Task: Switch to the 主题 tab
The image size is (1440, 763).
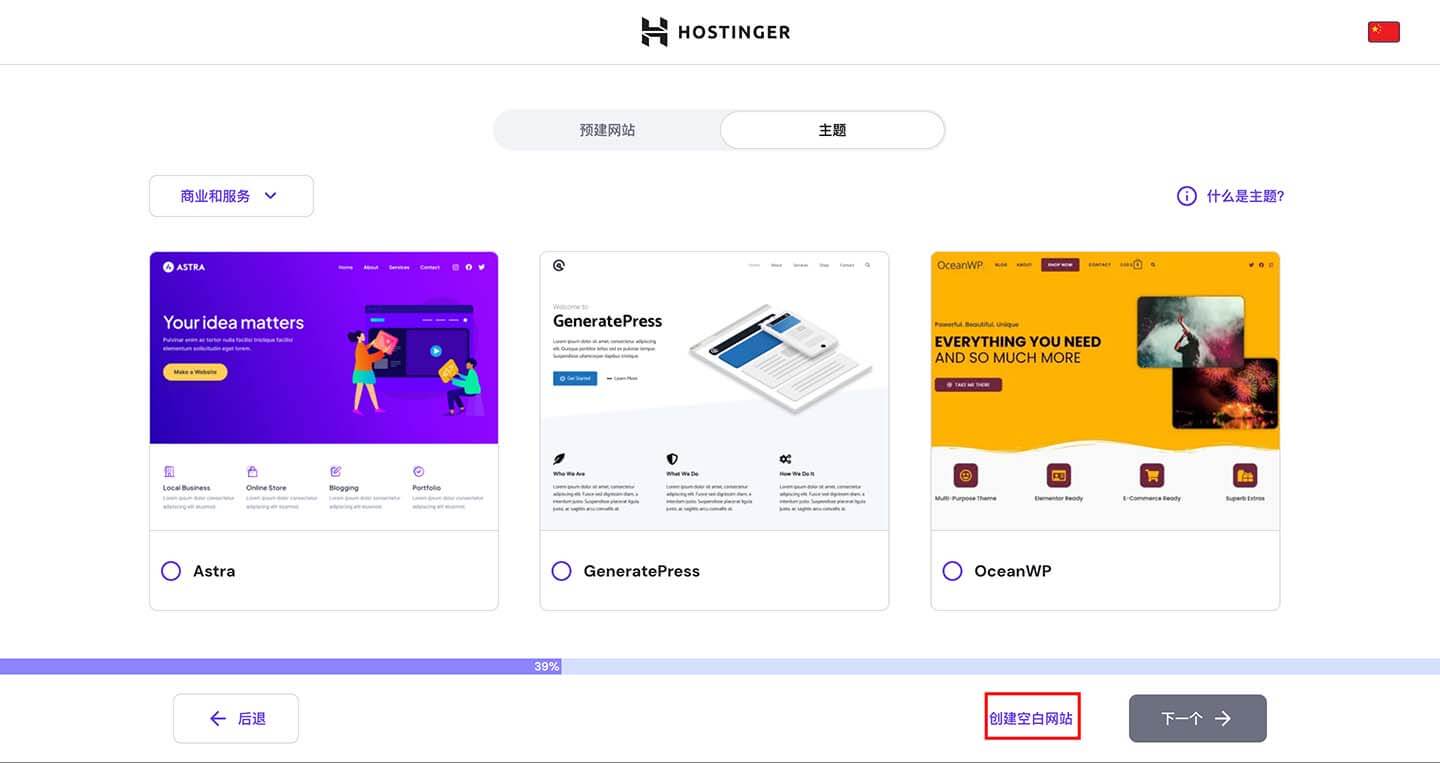Action: [x=832, y=130]
